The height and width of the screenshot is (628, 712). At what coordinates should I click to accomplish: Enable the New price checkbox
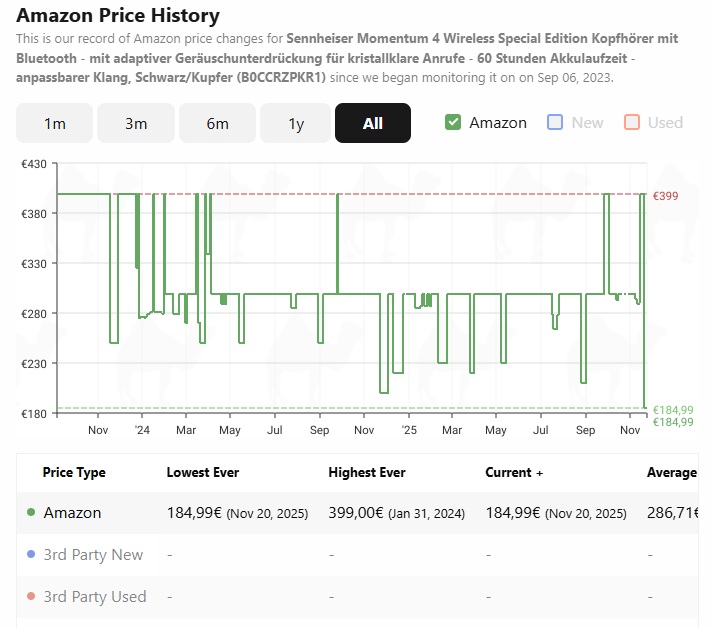[x=555, y=122]
